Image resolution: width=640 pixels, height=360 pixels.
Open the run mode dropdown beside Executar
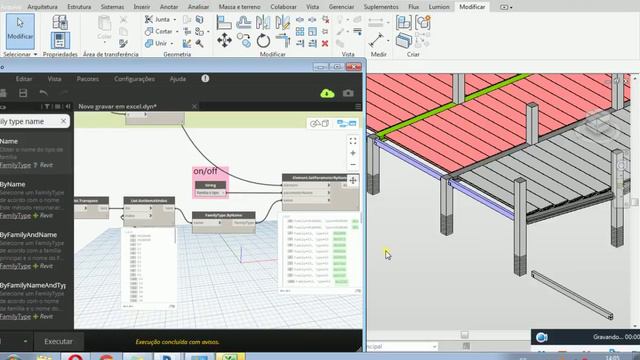pyautogui.click(x=25, y=341)
